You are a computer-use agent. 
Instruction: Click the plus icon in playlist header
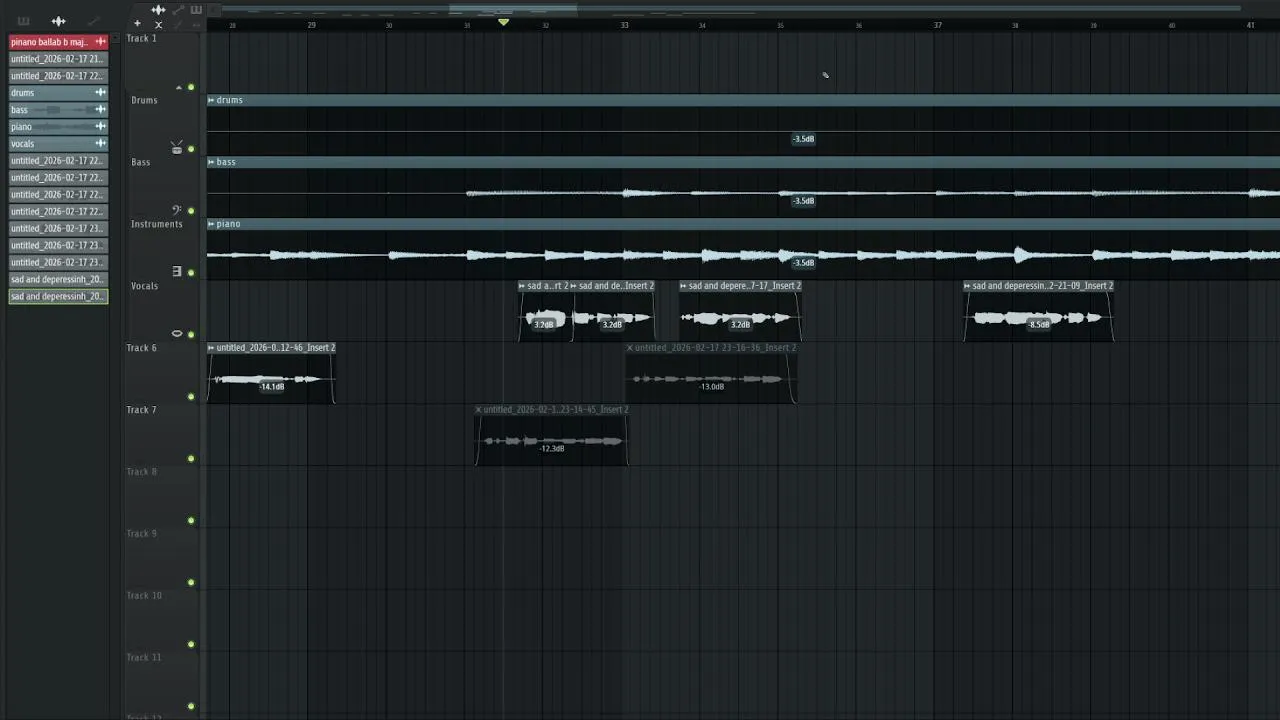click(138, 24)
